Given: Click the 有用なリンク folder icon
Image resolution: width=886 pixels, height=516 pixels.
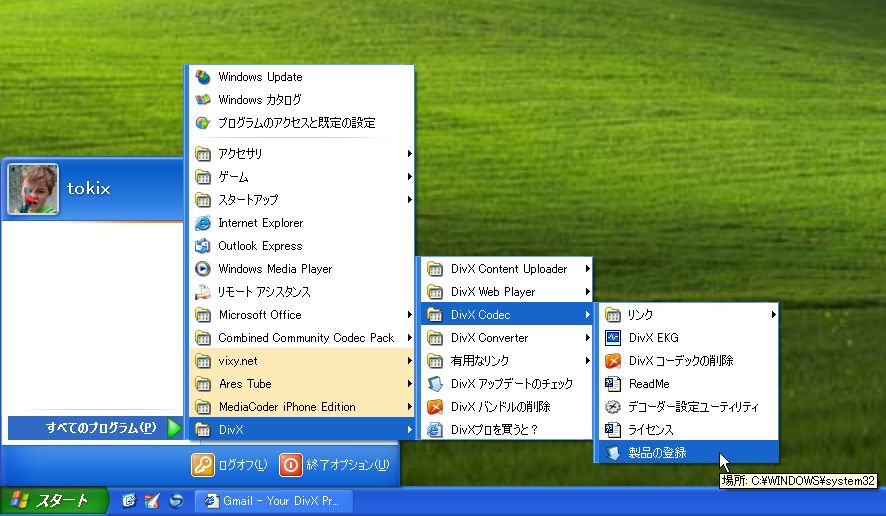Looking at the screenshot, I should (x=435, y=361).
